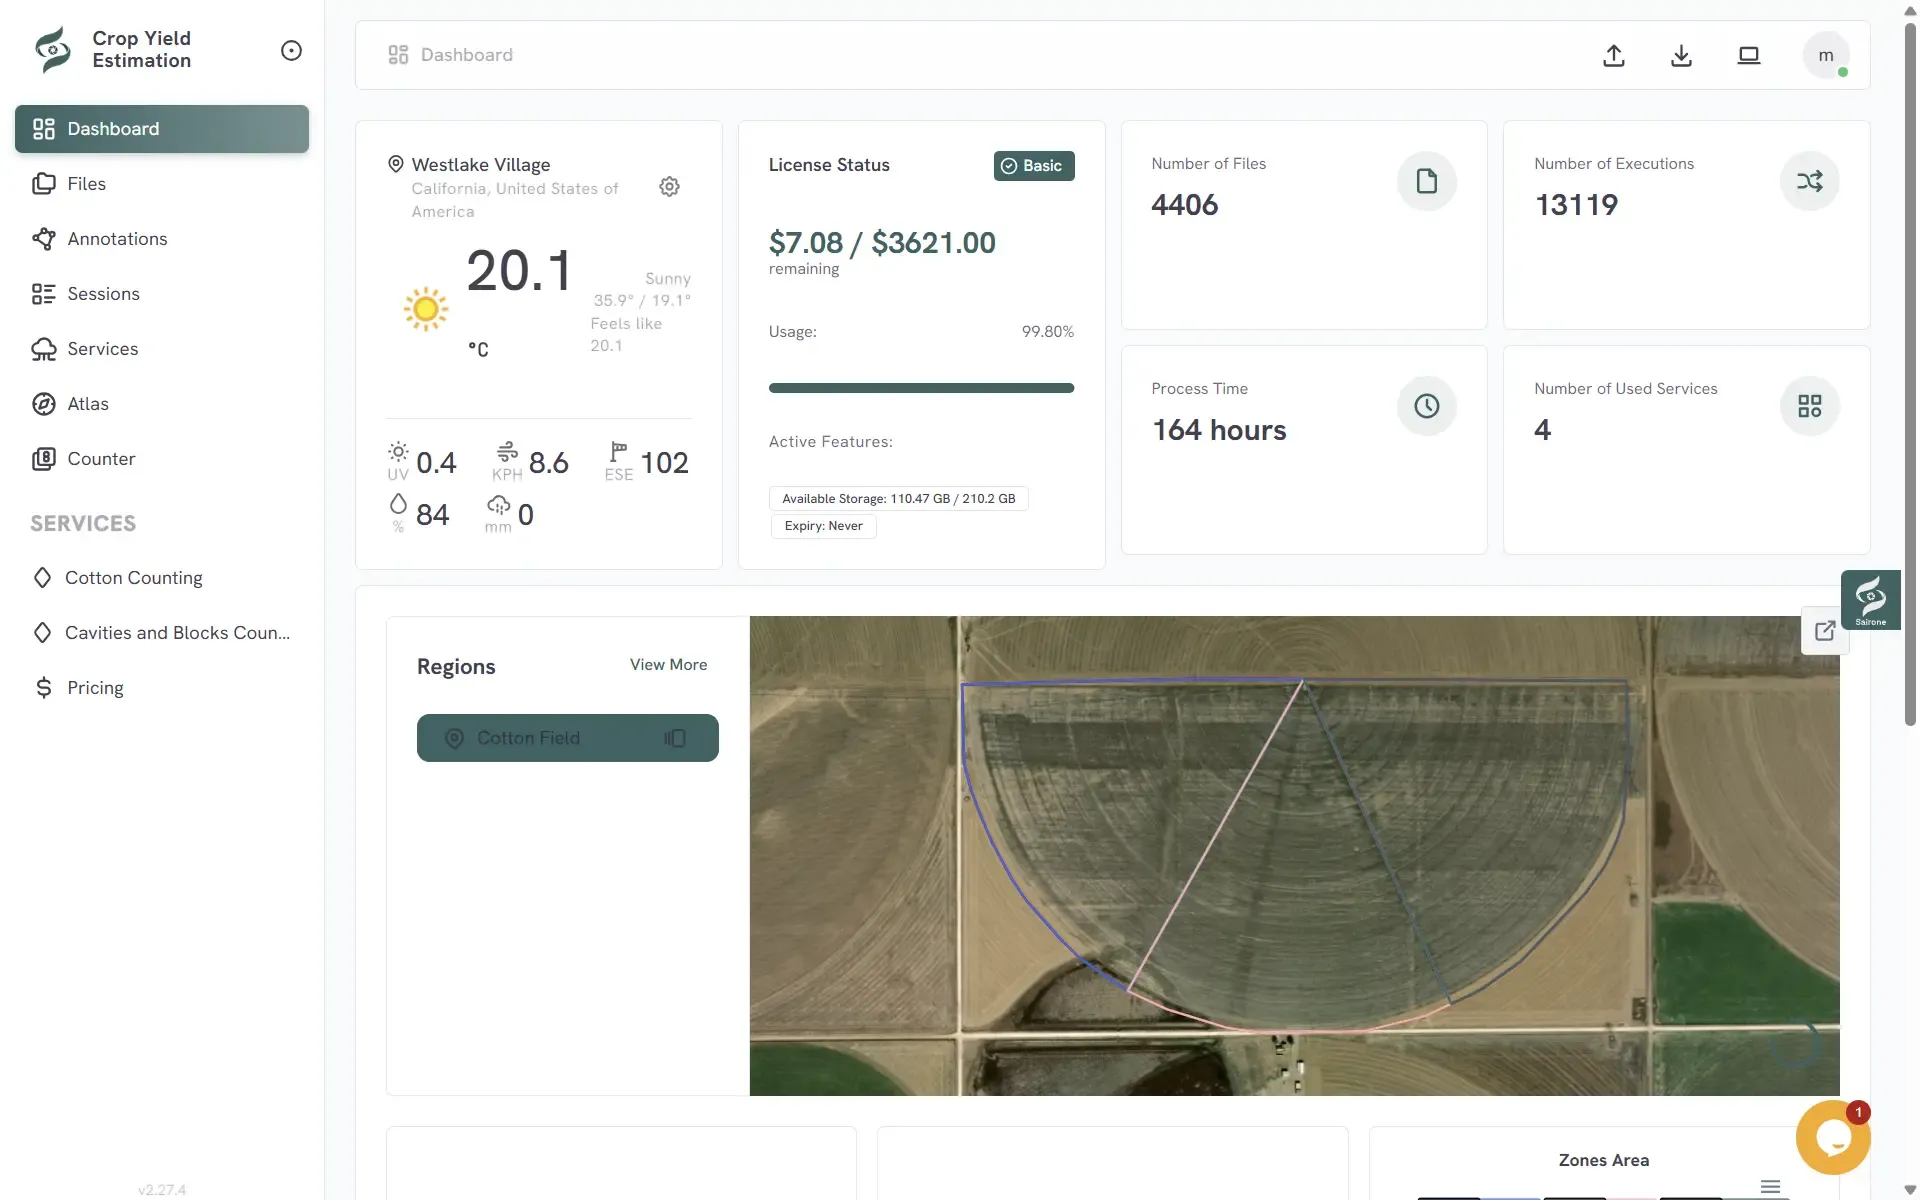Click the Crop Yield Estimation logo
The width and height of the screenshot is (1920, 1200).
pos(53,49)
